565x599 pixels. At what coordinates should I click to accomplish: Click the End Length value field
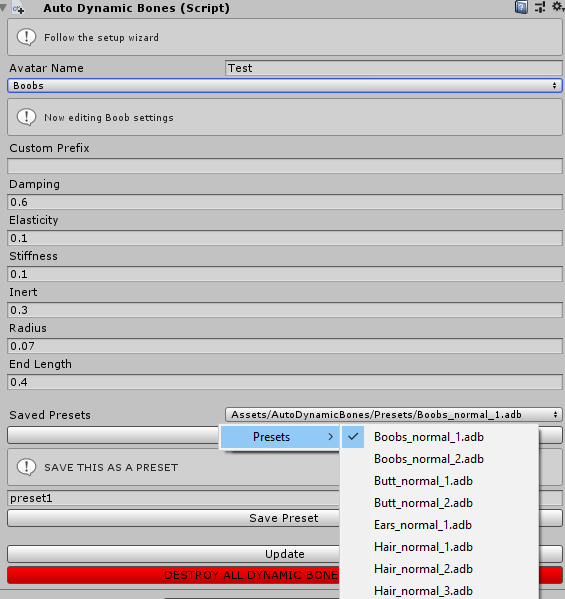point(285,382)
